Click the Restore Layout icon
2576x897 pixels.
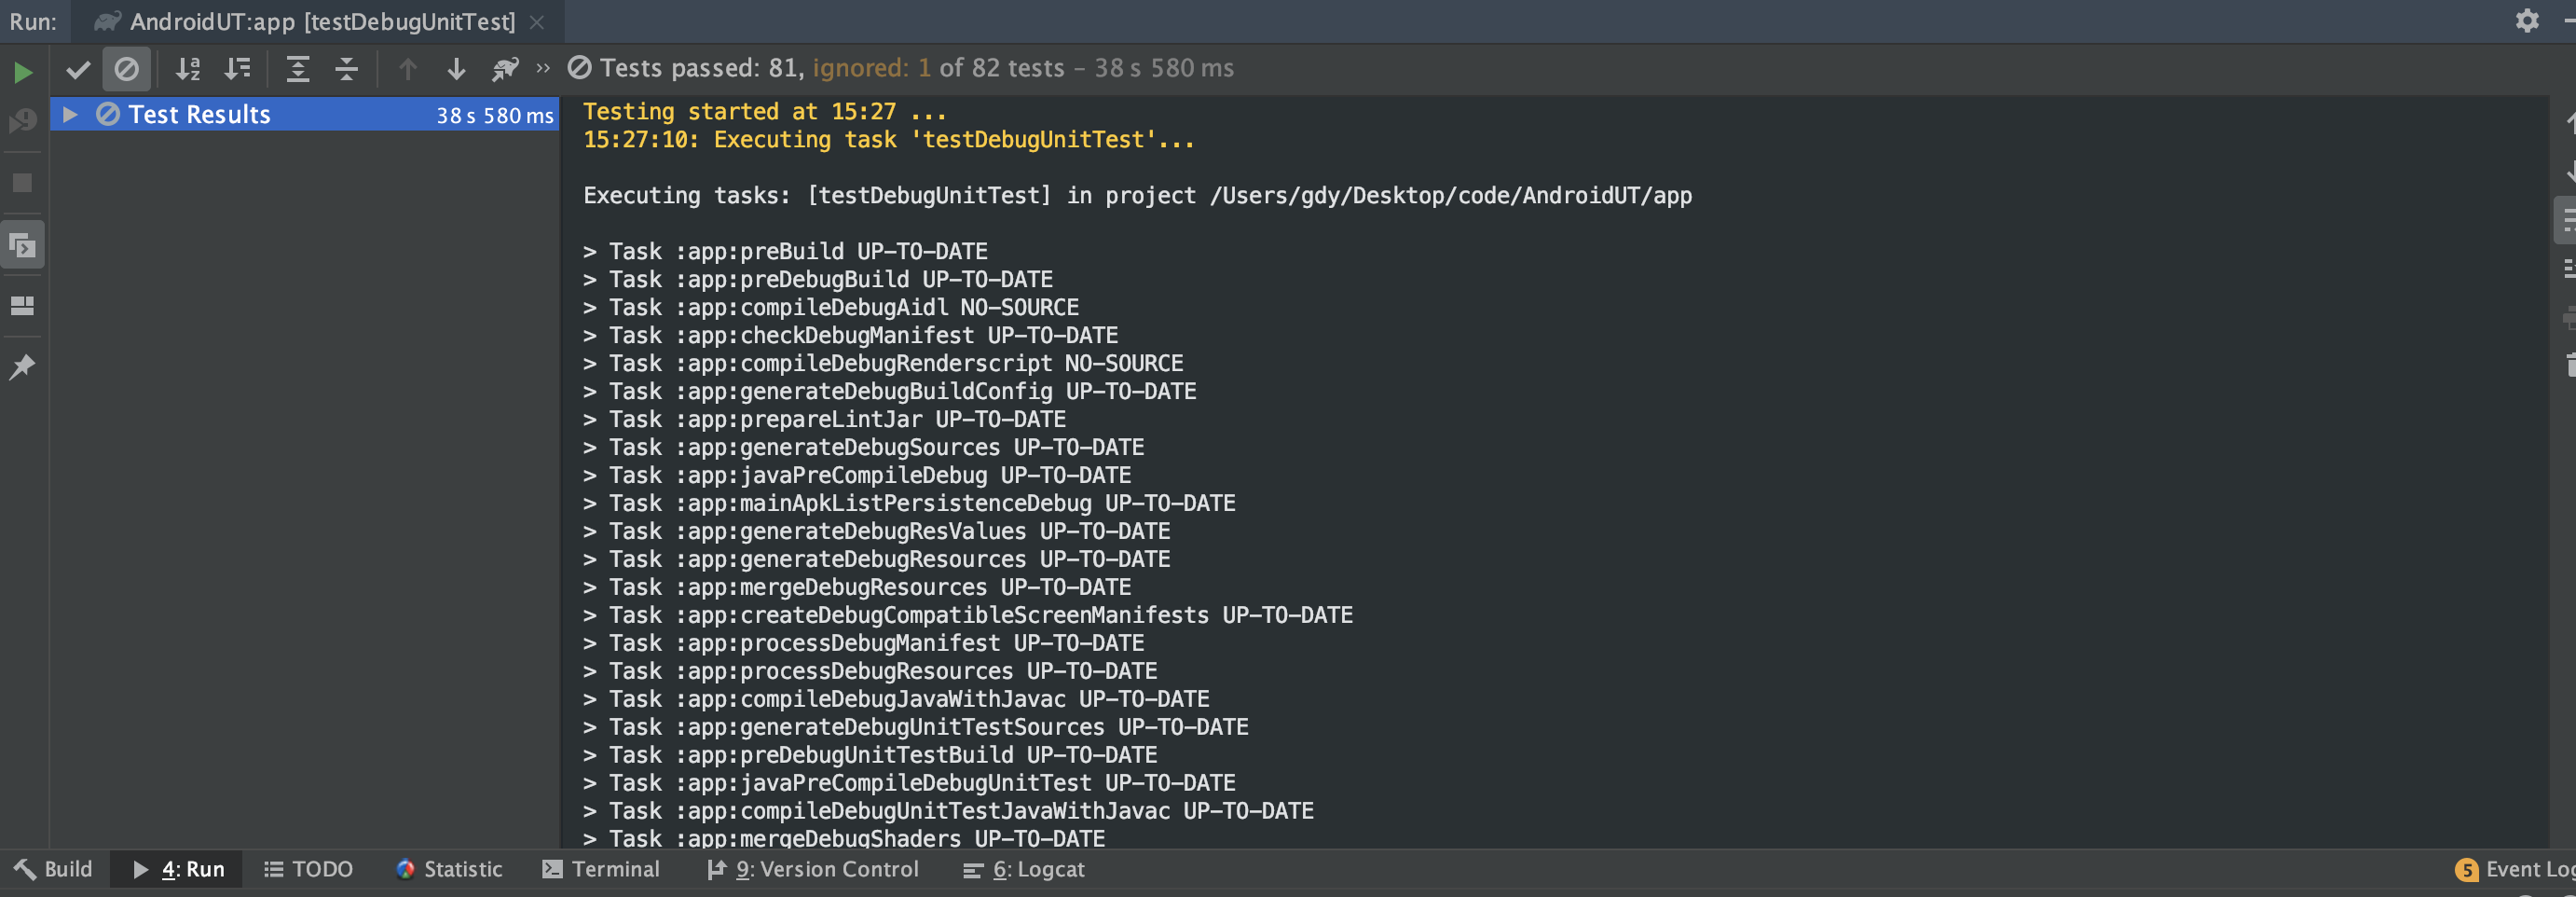[22, 306]
